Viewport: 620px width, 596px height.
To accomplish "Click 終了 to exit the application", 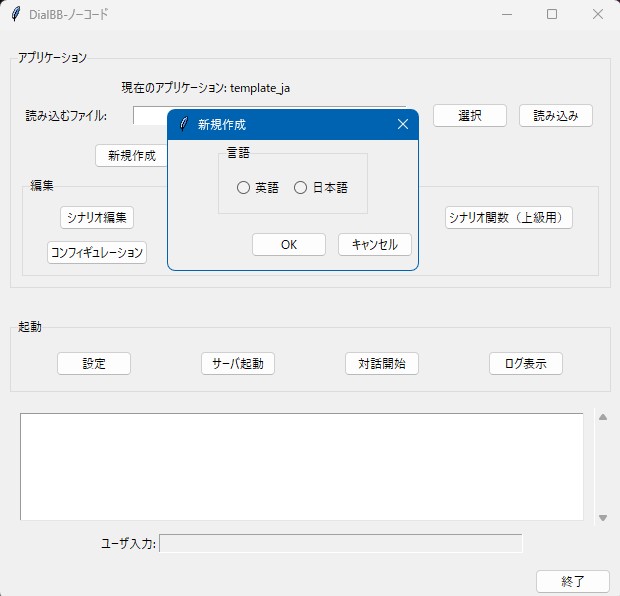I will pos(573,581).
